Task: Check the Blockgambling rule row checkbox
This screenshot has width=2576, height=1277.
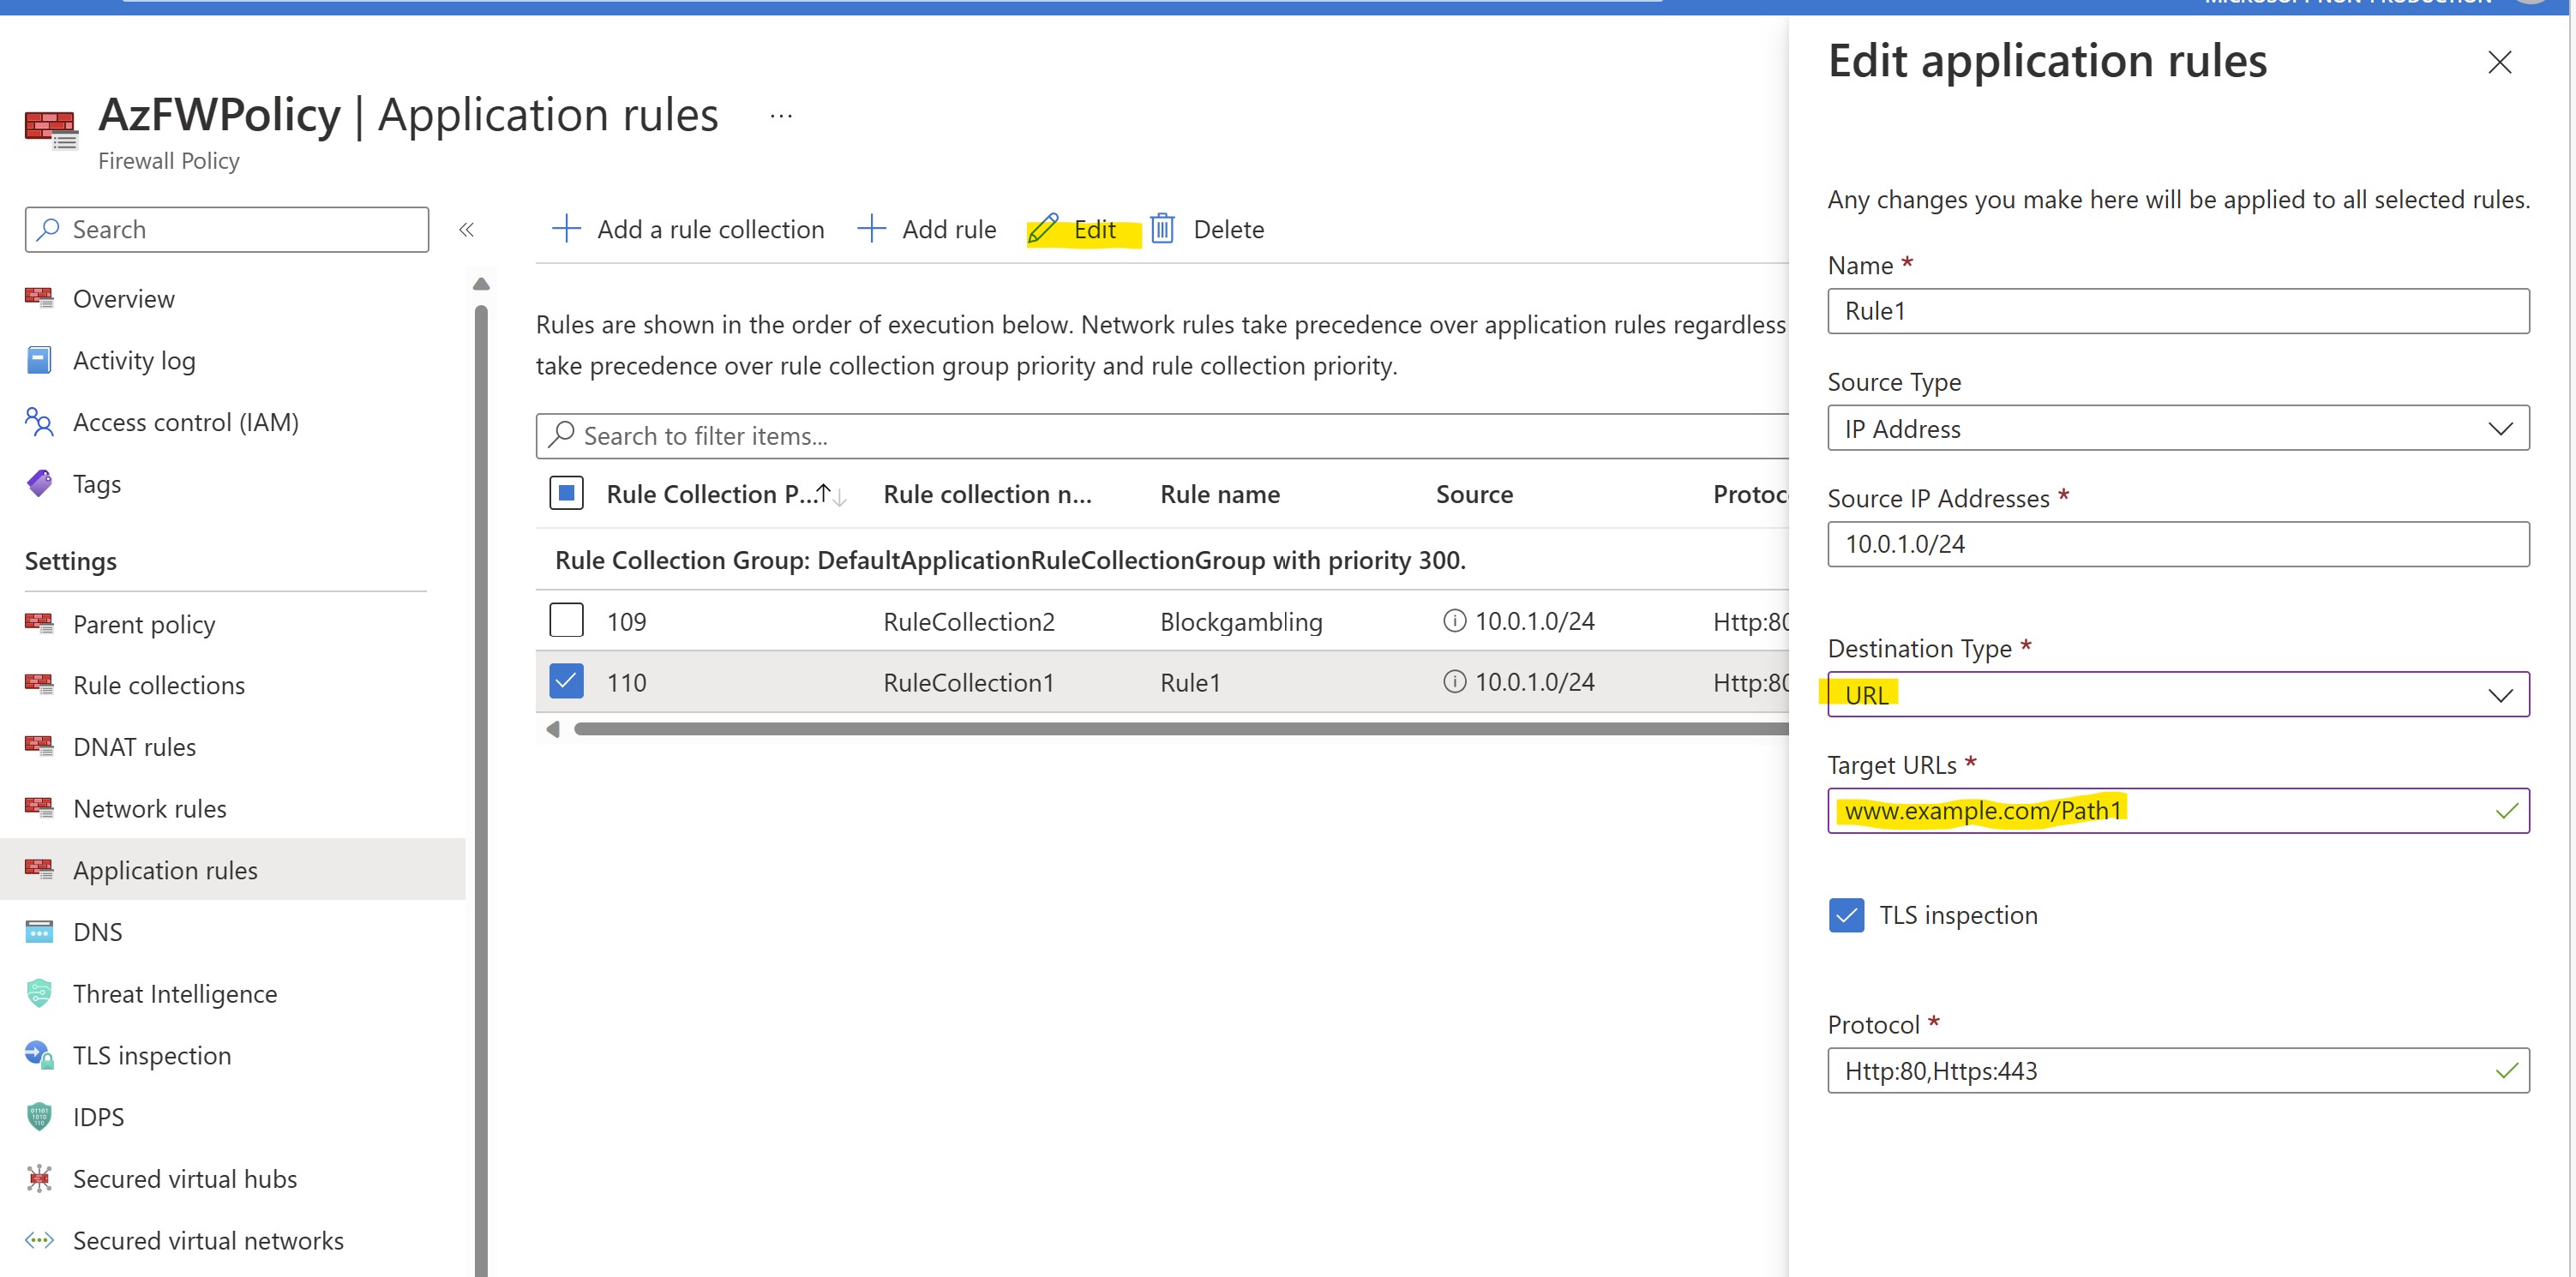Action: coord(566,621)
